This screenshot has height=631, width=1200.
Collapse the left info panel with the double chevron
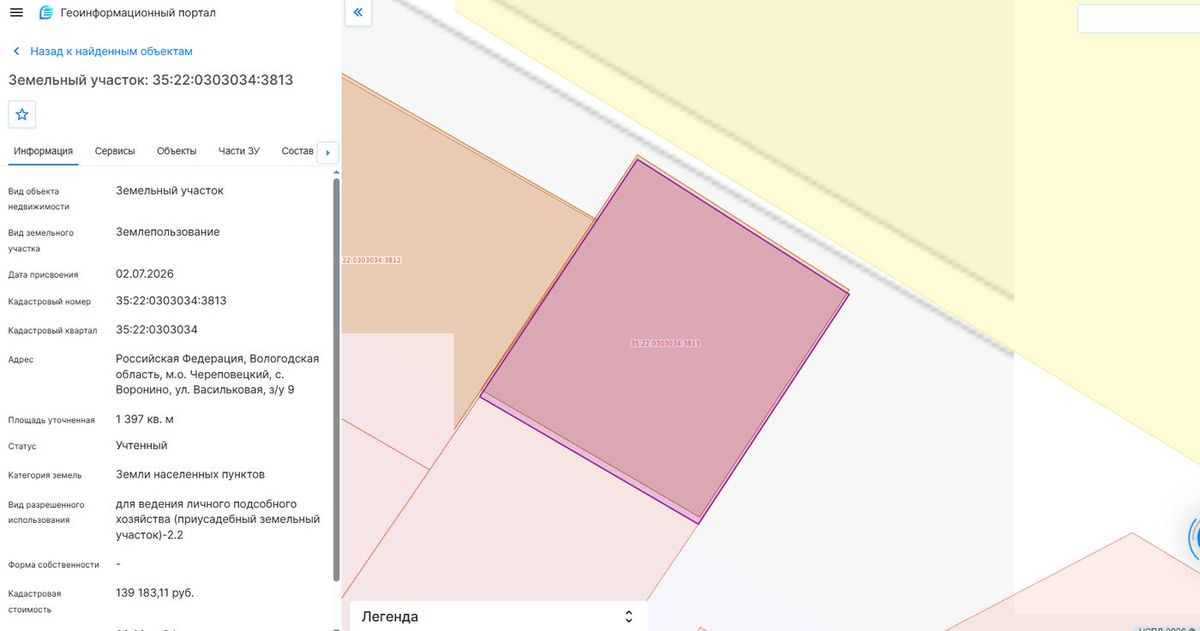[x=358, y=13]
